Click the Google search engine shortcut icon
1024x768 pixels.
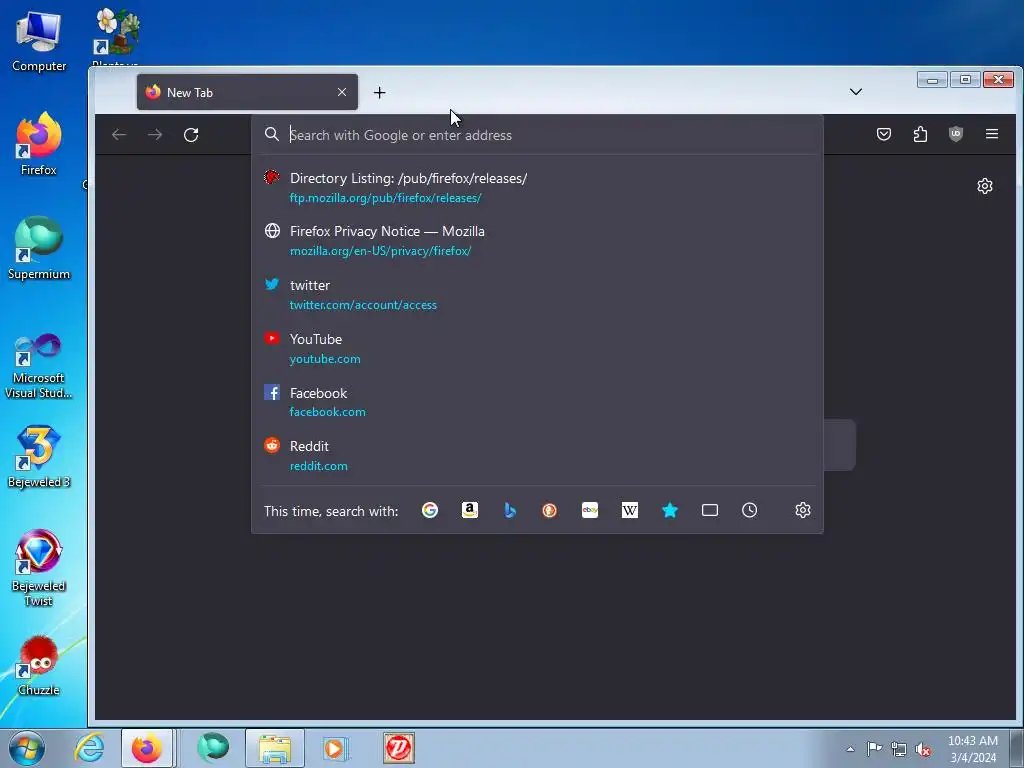(430, 510)
